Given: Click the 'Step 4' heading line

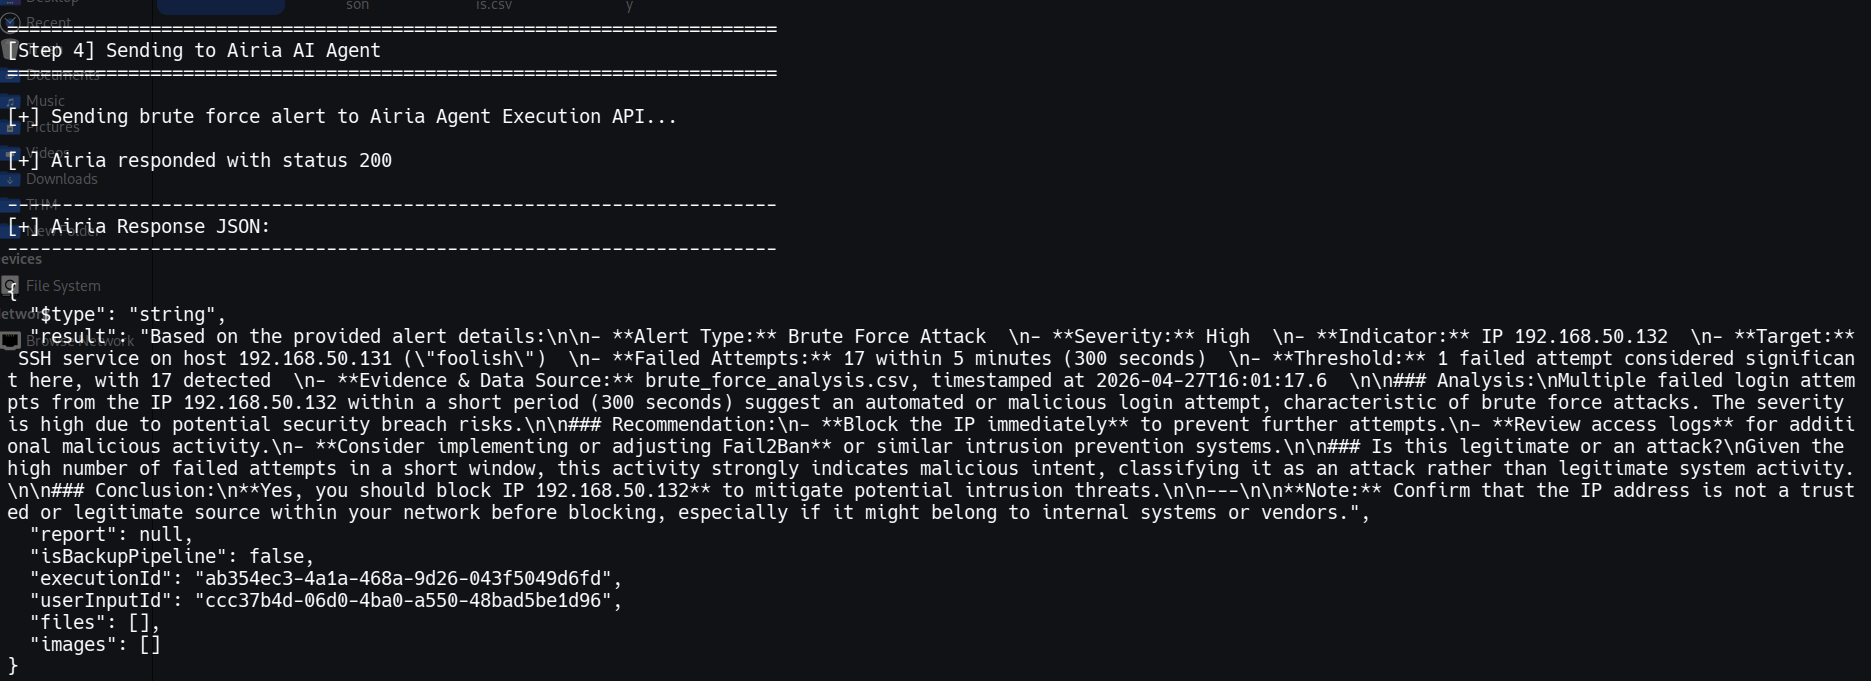Looking at the screenshot, I should point(194,51).
